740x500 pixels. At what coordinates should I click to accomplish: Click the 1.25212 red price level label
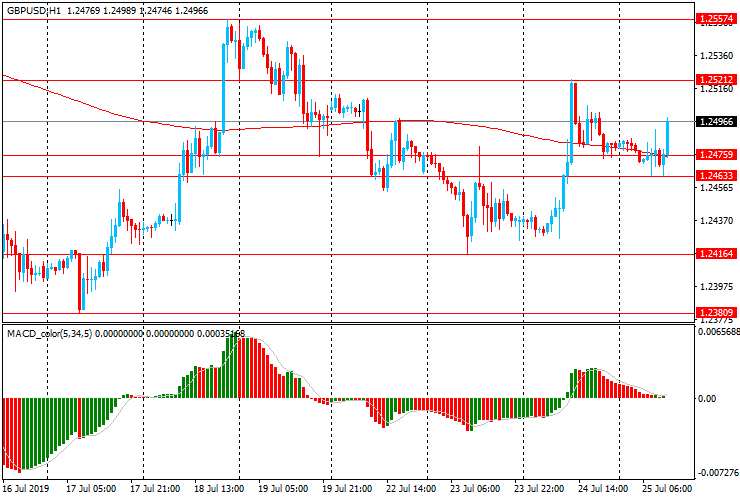pos(716,79)
